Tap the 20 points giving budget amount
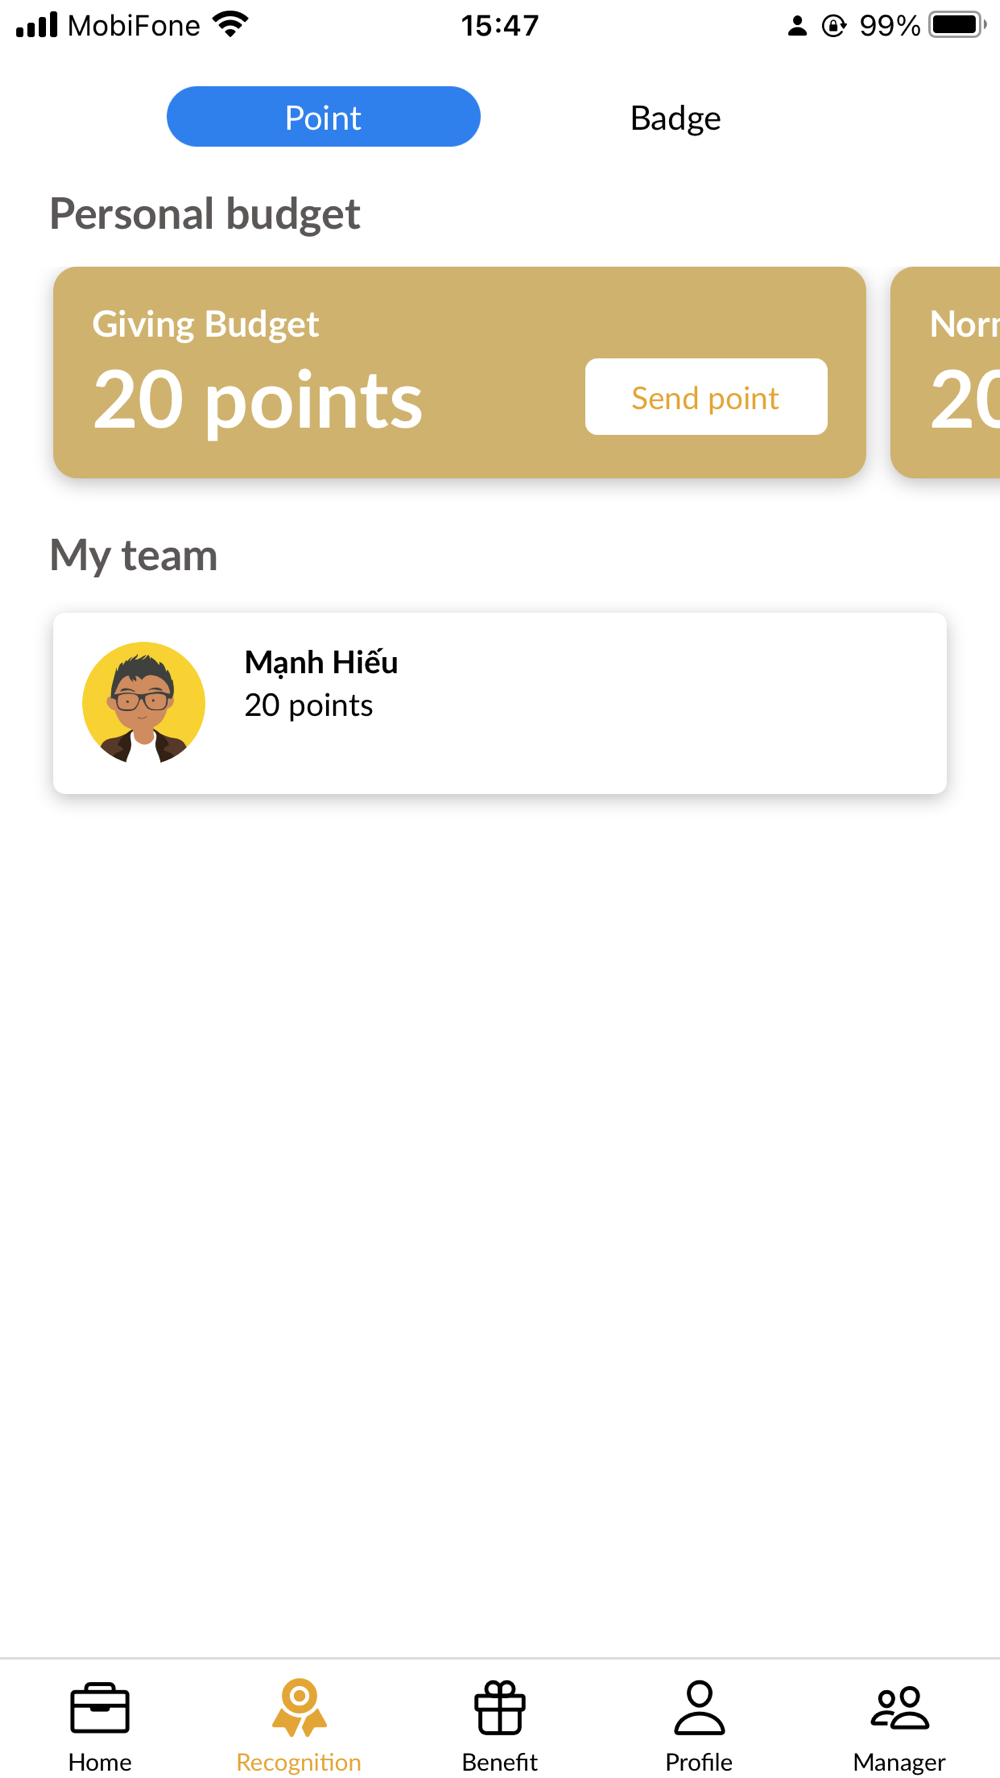This screenshot has height=1778, width=1000. [x=258, y=400]
